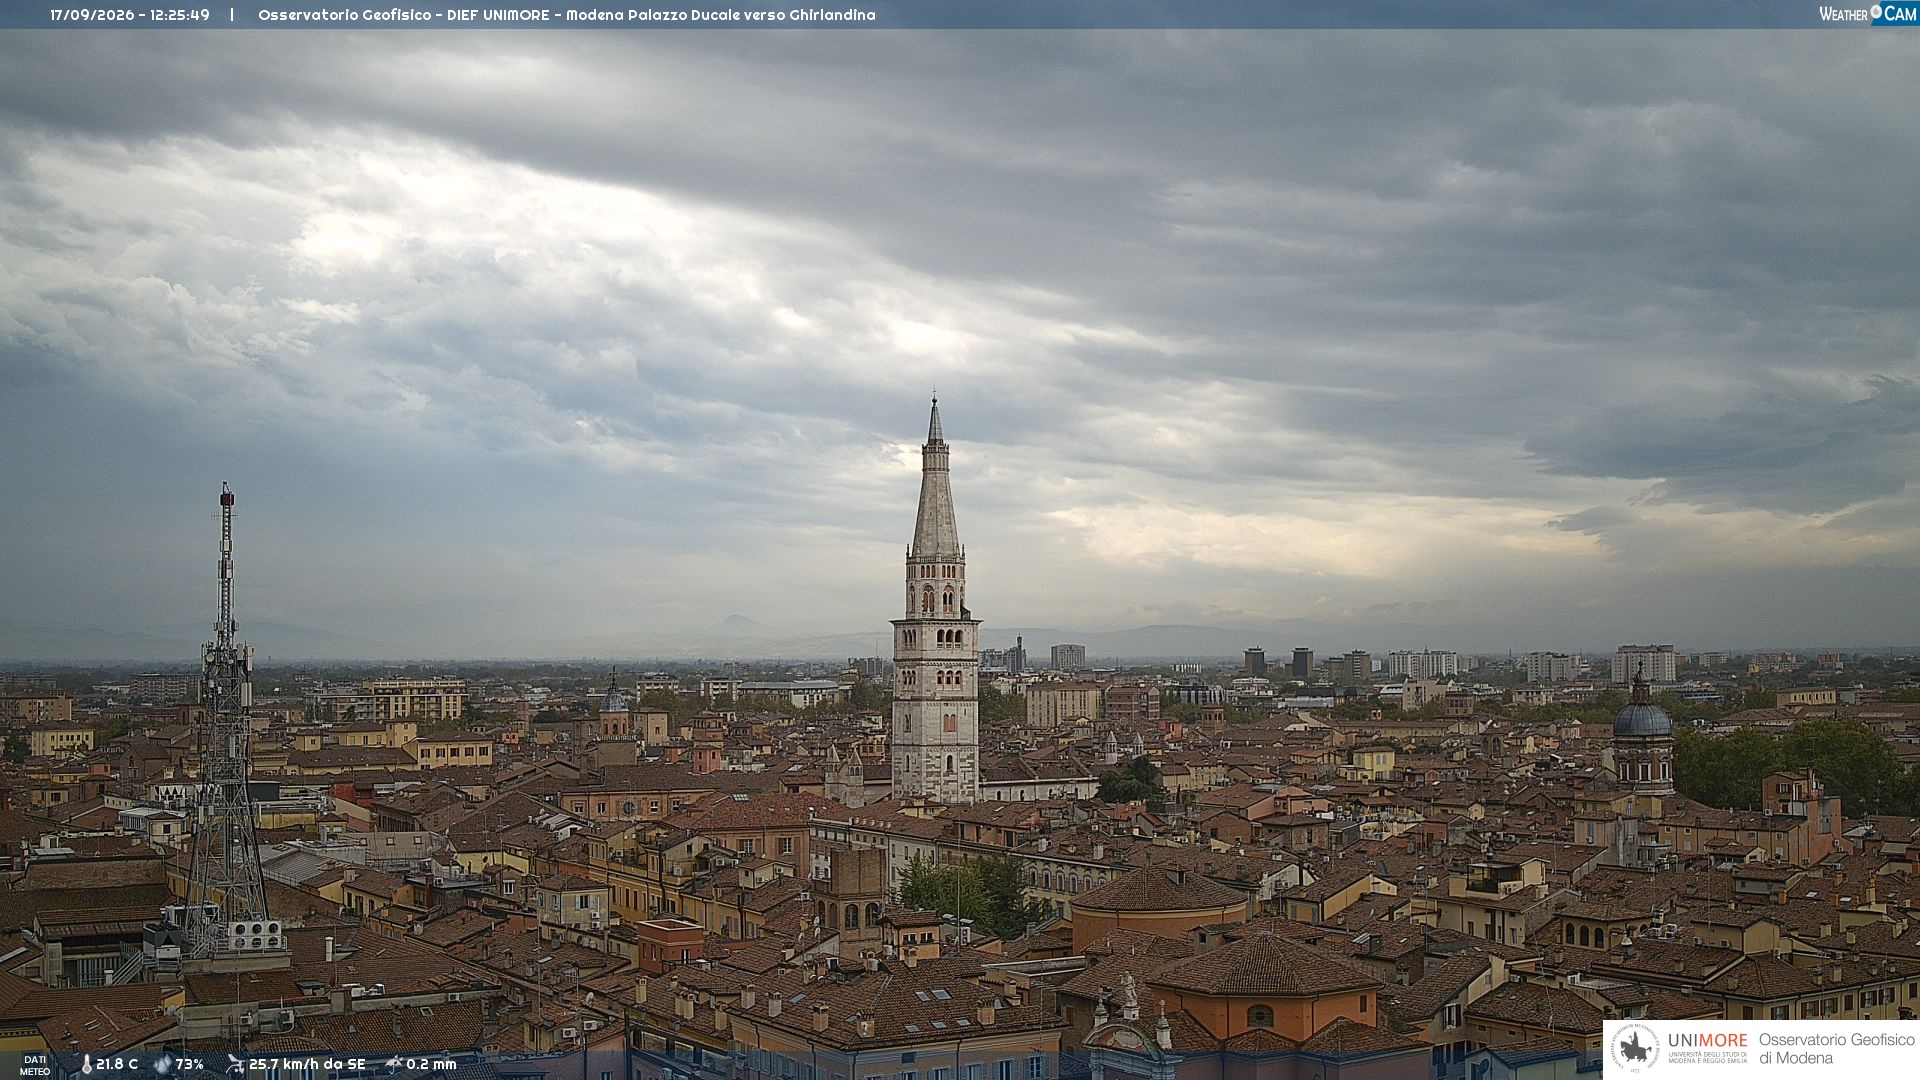1920x1080 pixels.
Task: Click the WeatherCam logo
Action: point(1867,14)
